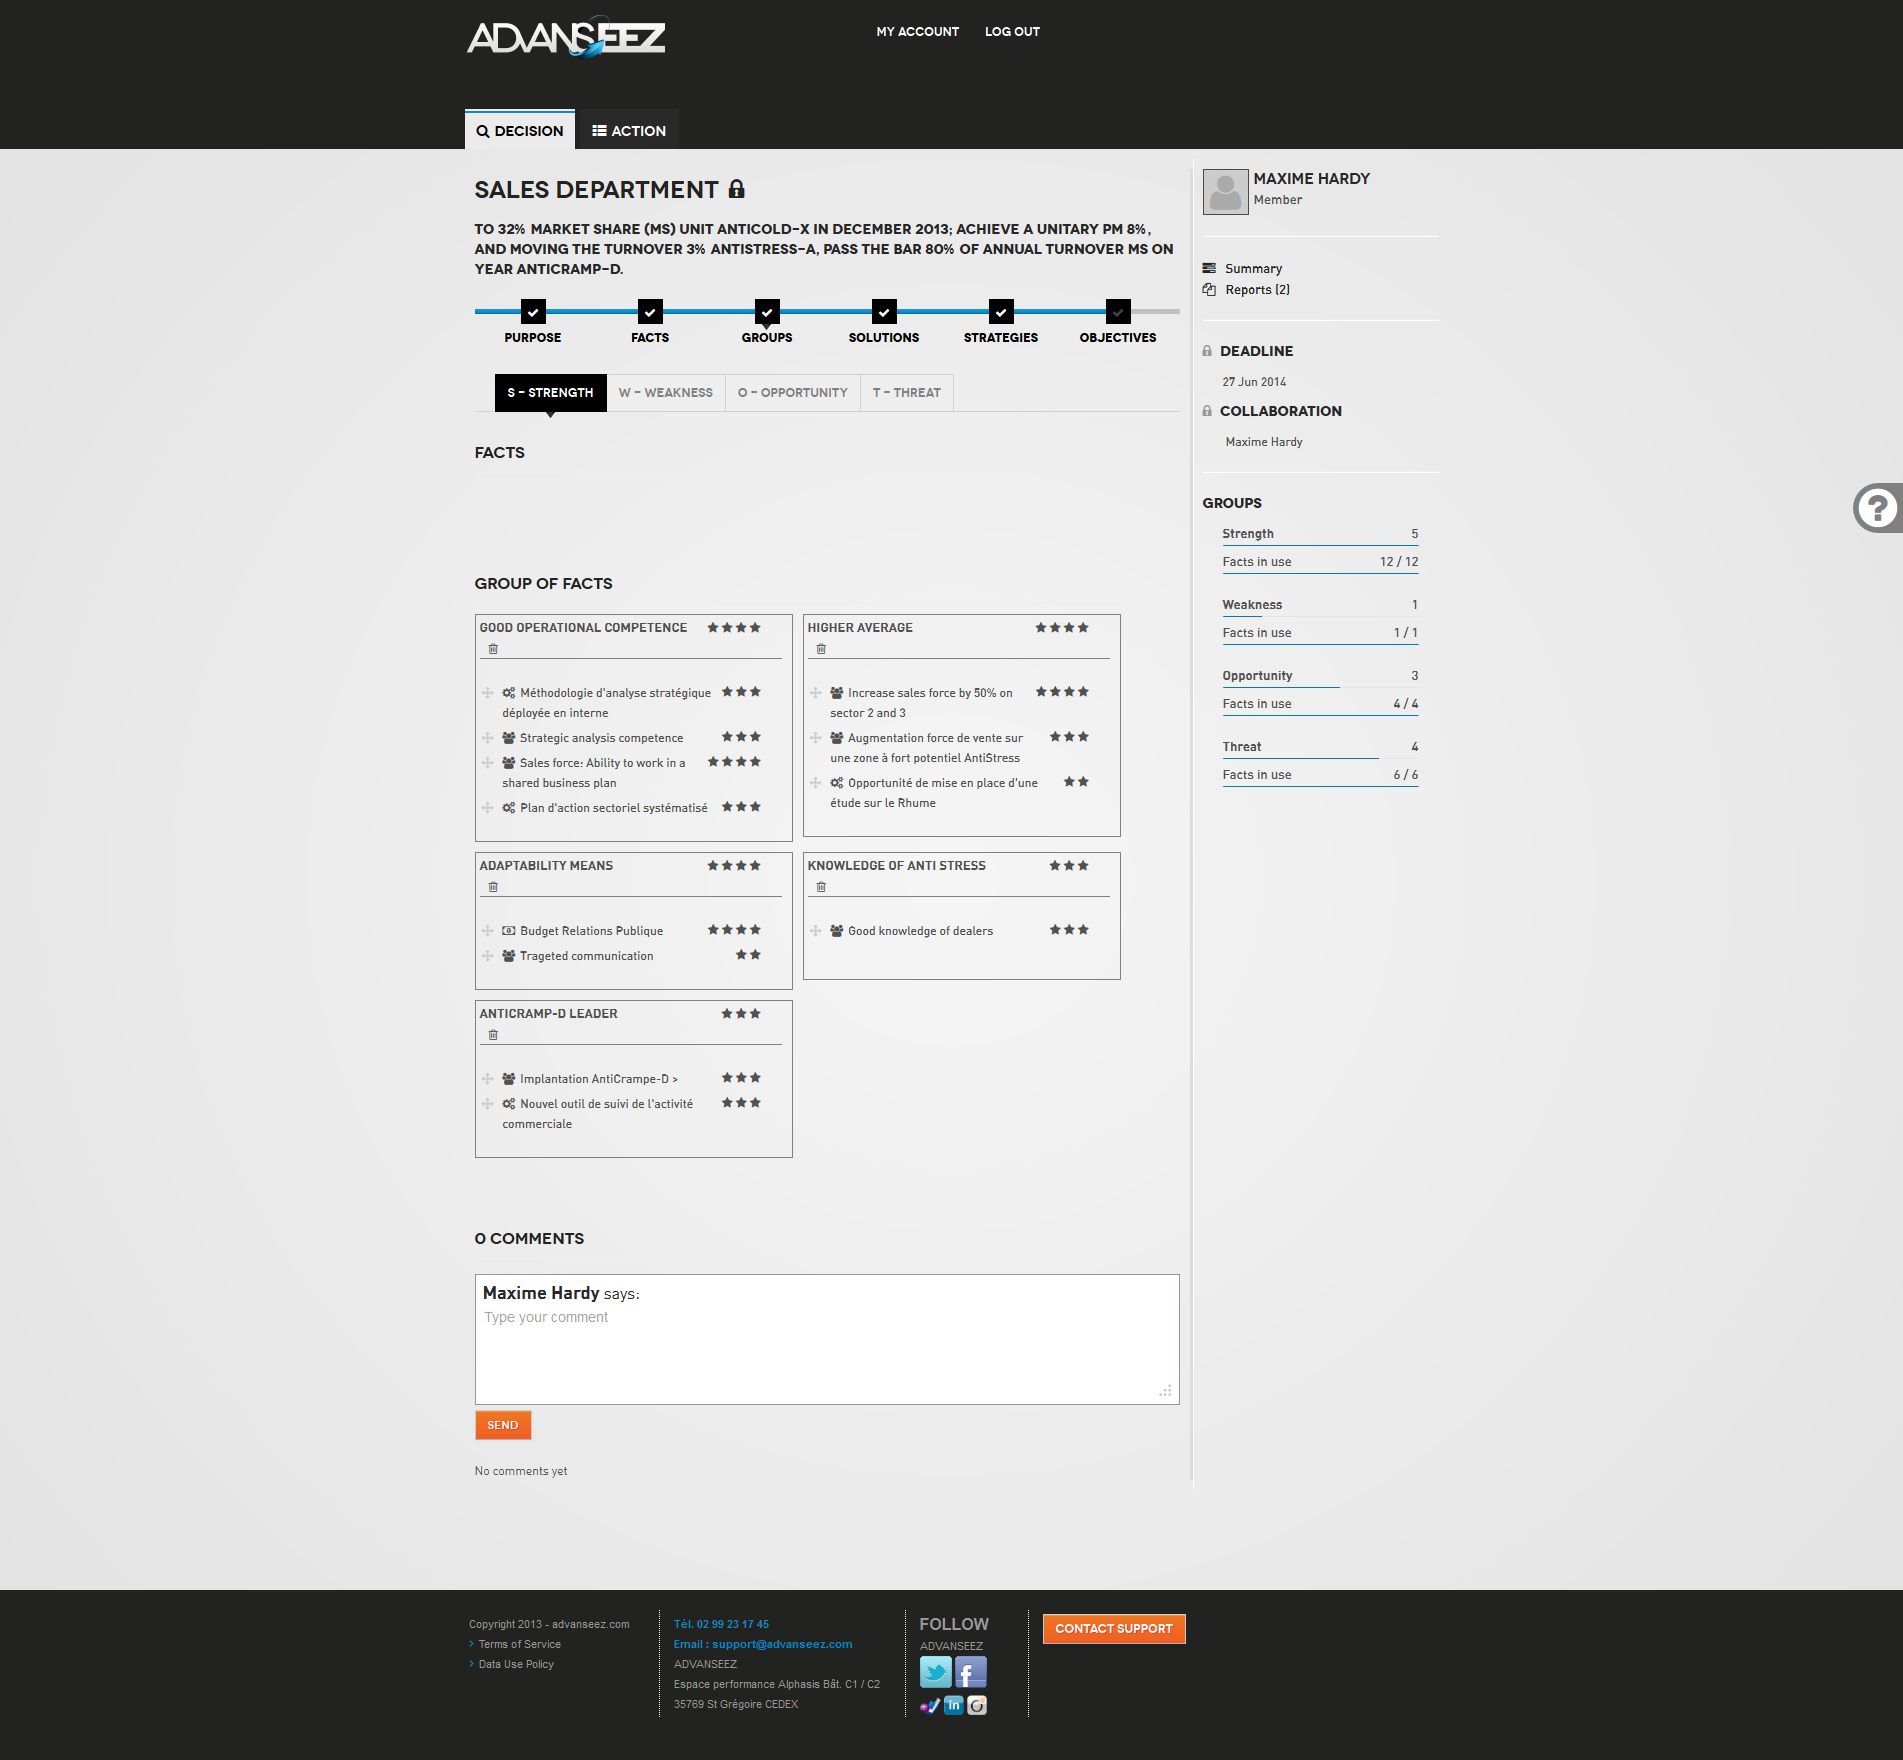
Task: Click people icon of Sales force: Ability fact
Action: point(509,763)
